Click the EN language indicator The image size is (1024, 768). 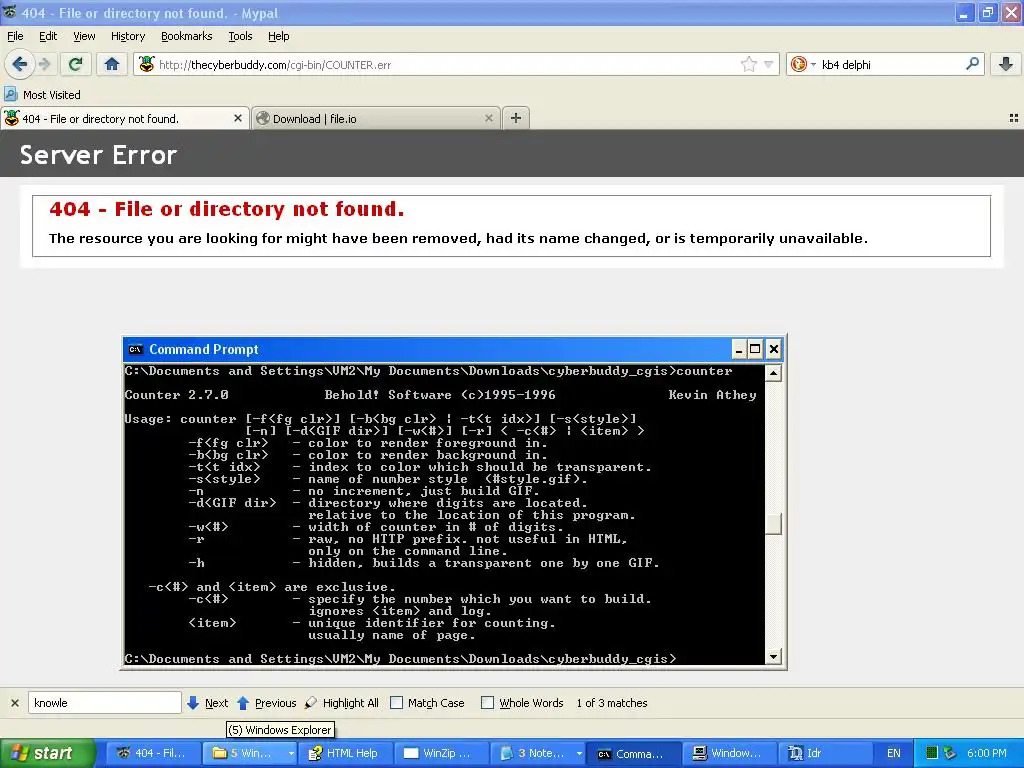pyautogui.click(x=893, y=753)
